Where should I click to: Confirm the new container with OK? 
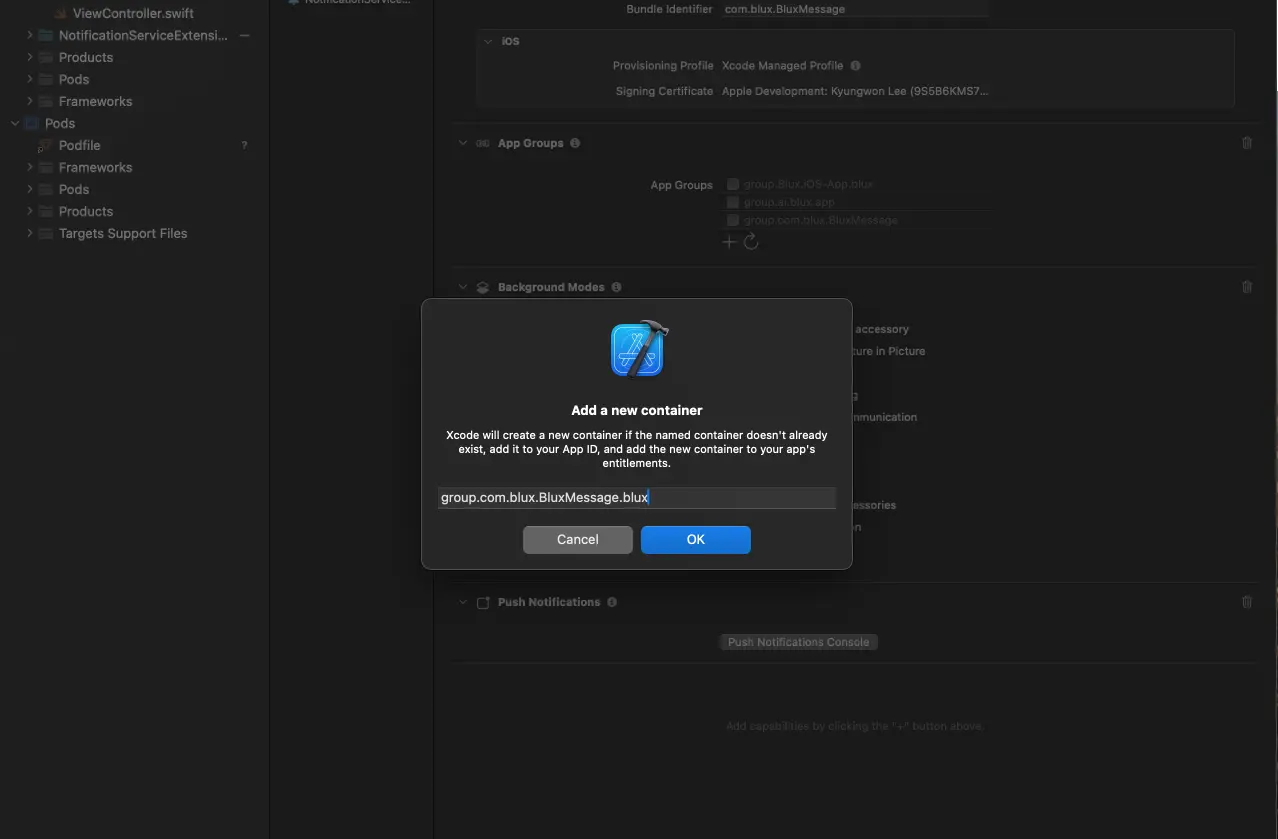(696, 540)
